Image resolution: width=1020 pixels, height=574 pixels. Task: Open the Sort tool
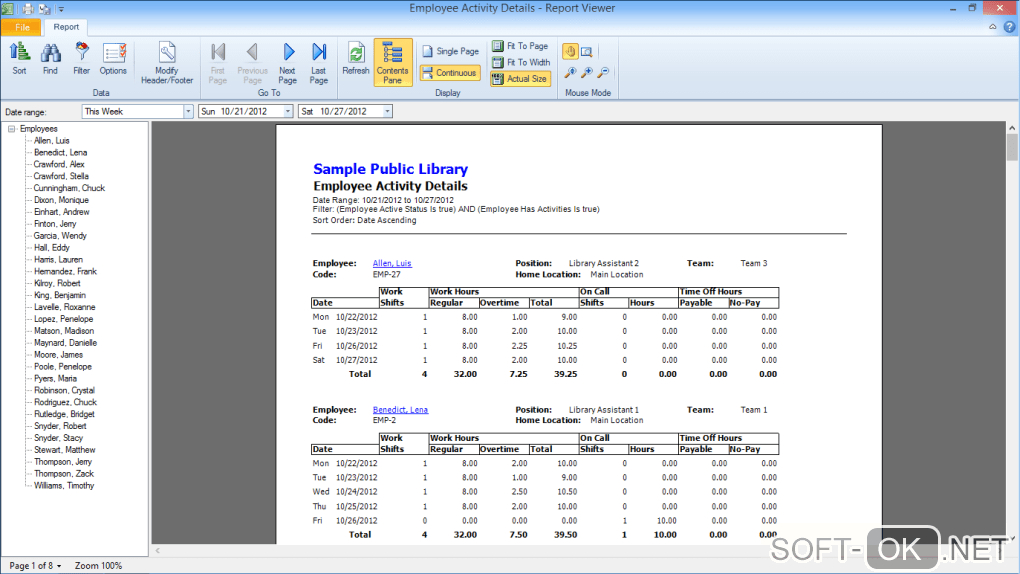click(19, 58)
